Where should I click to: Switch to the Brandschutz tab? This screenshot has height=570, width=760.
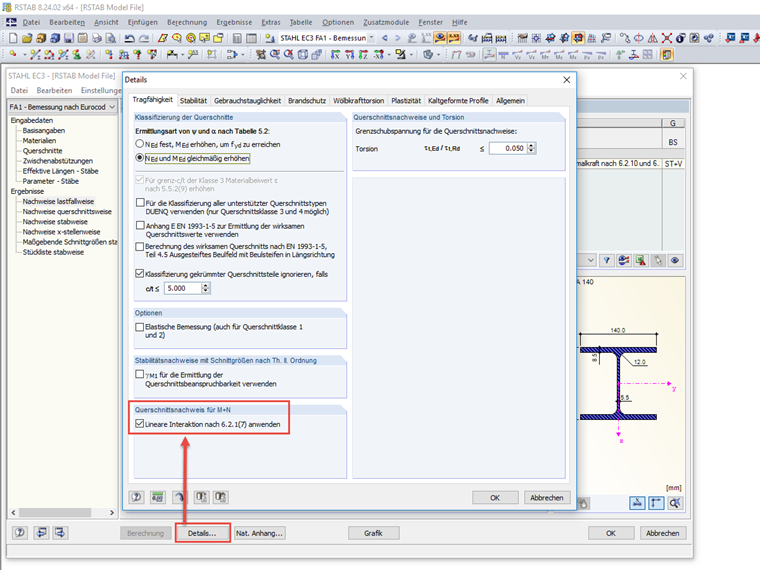tap(307, 100)
